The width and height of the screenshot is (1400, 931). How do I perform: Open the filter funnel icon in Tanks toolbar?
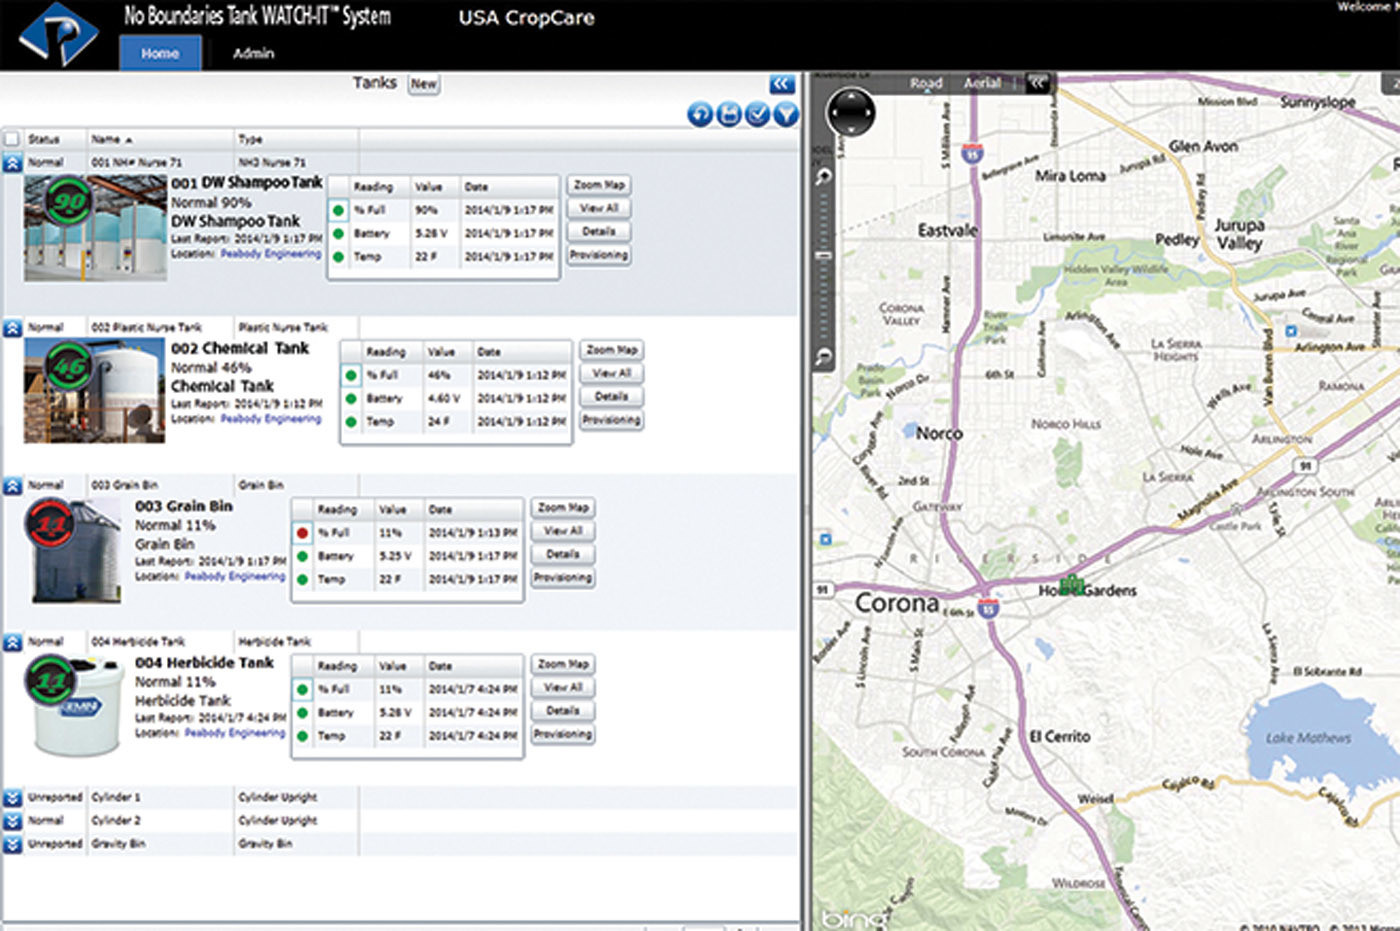pyautogui.click(x=787, y=114)
